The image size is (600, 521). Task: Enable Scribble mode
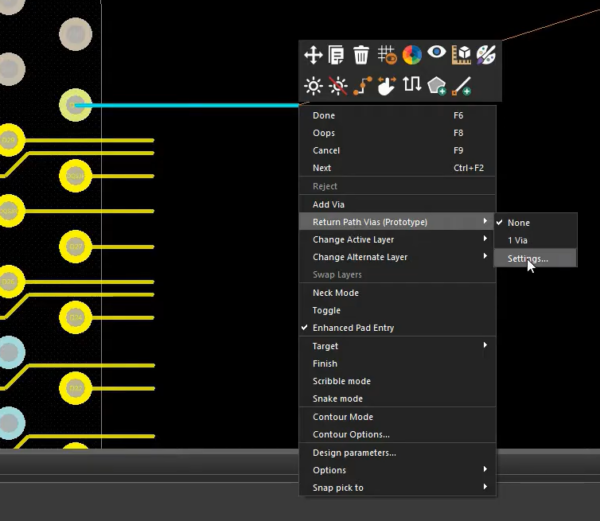397,381
